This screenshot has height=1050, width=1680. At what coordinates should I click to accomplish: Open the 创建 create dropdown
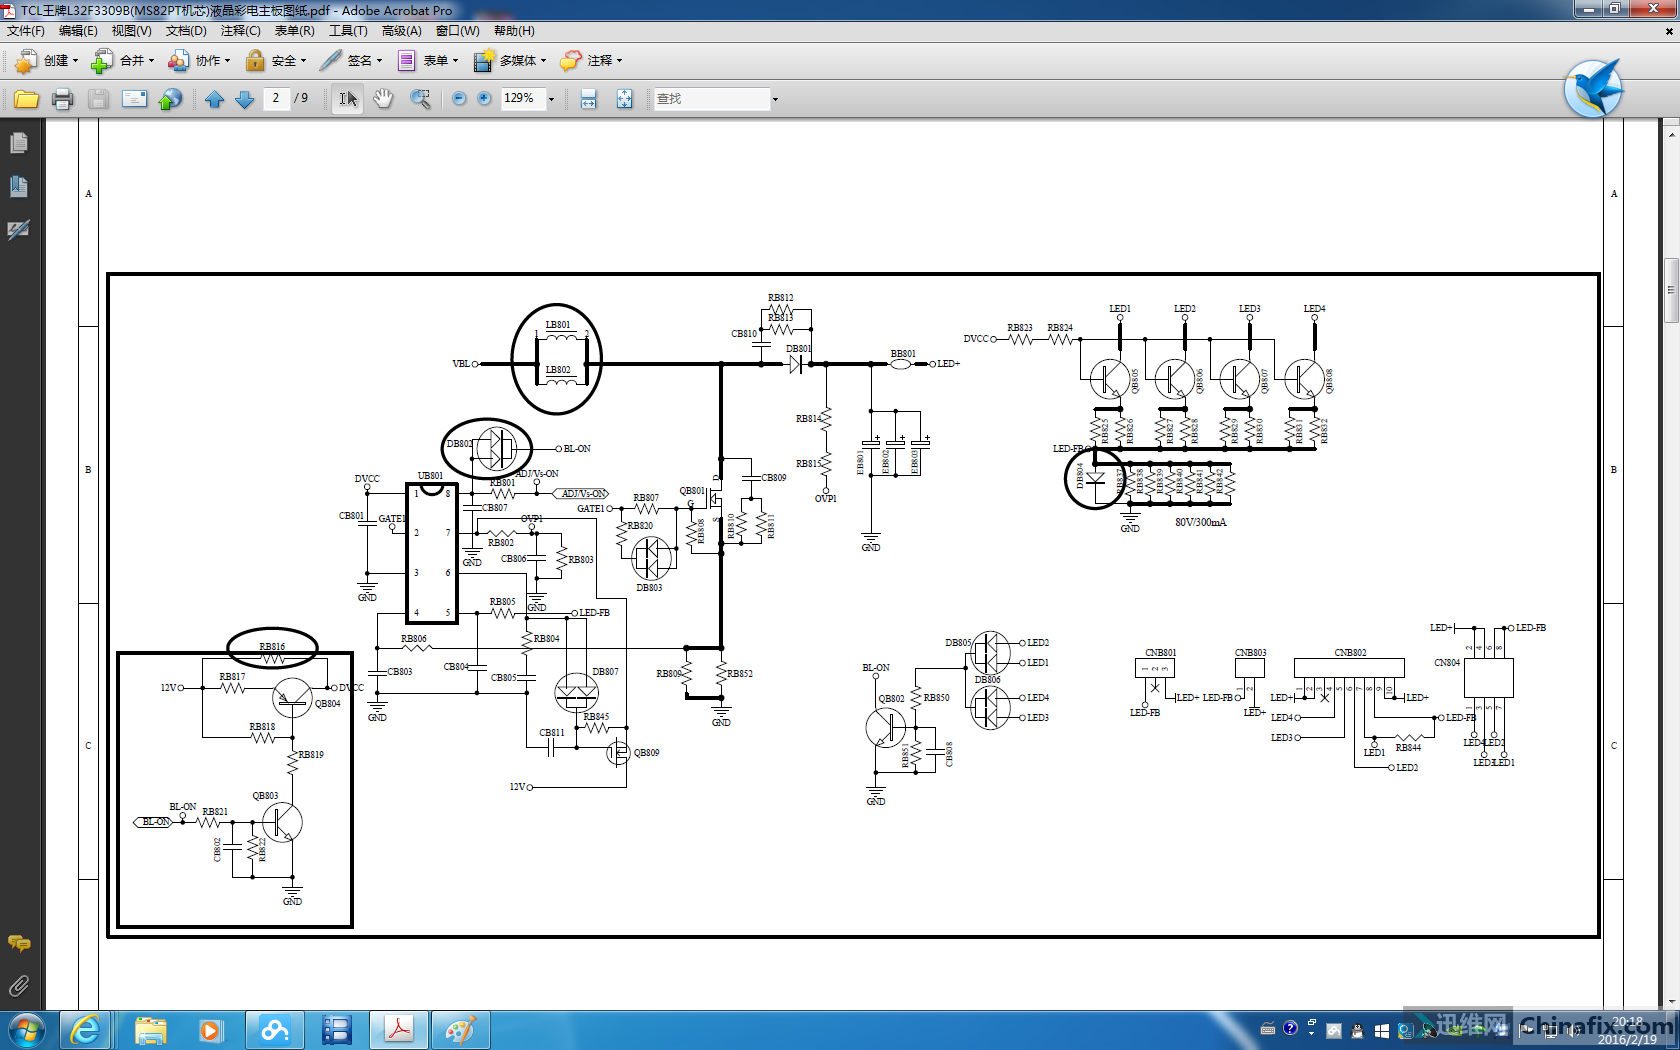[46, 61]
